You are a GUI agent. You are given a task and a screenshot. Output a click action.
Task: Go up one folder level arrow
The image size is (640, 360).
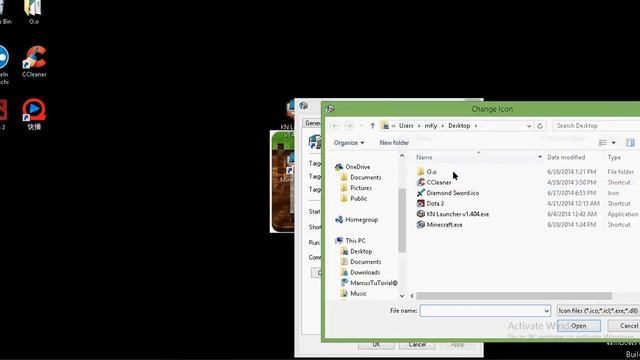372,126
